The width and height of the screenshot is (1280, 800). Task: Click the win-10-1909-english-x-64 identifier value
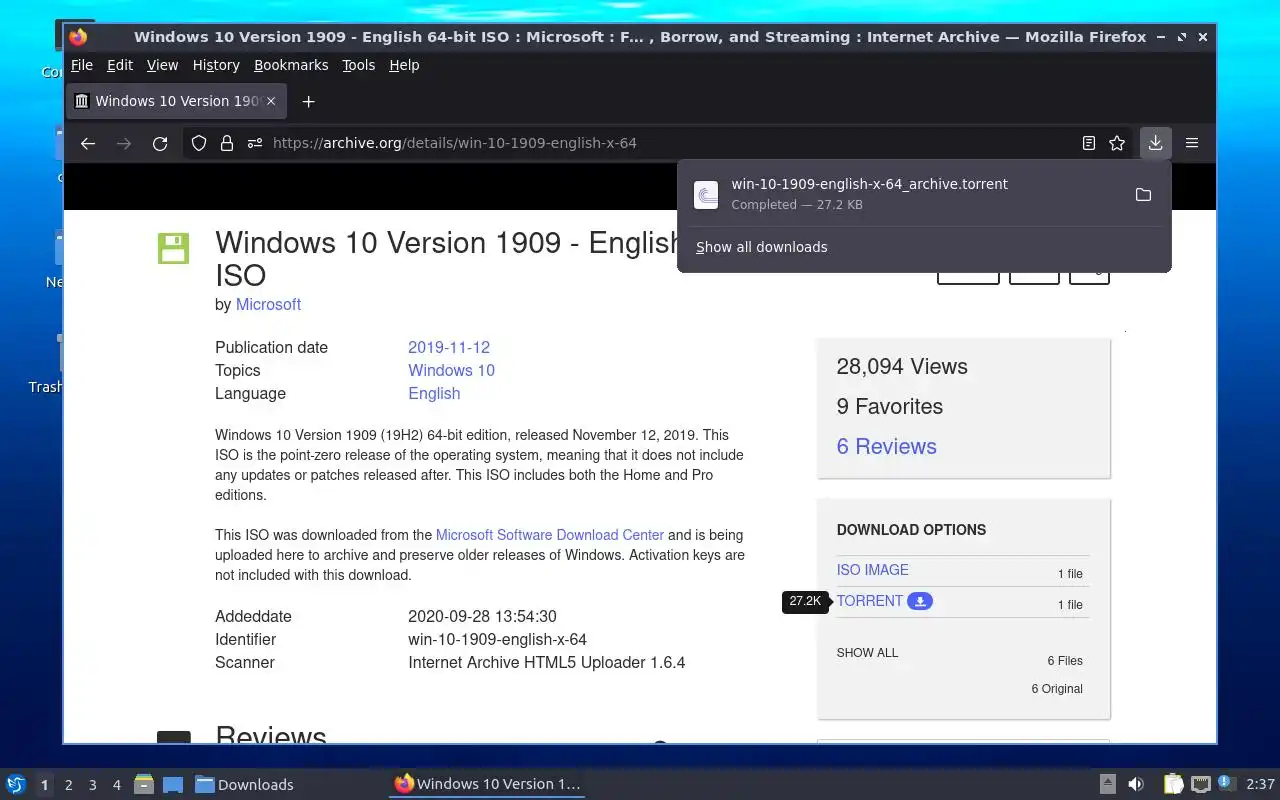click(x=497, y=639)
